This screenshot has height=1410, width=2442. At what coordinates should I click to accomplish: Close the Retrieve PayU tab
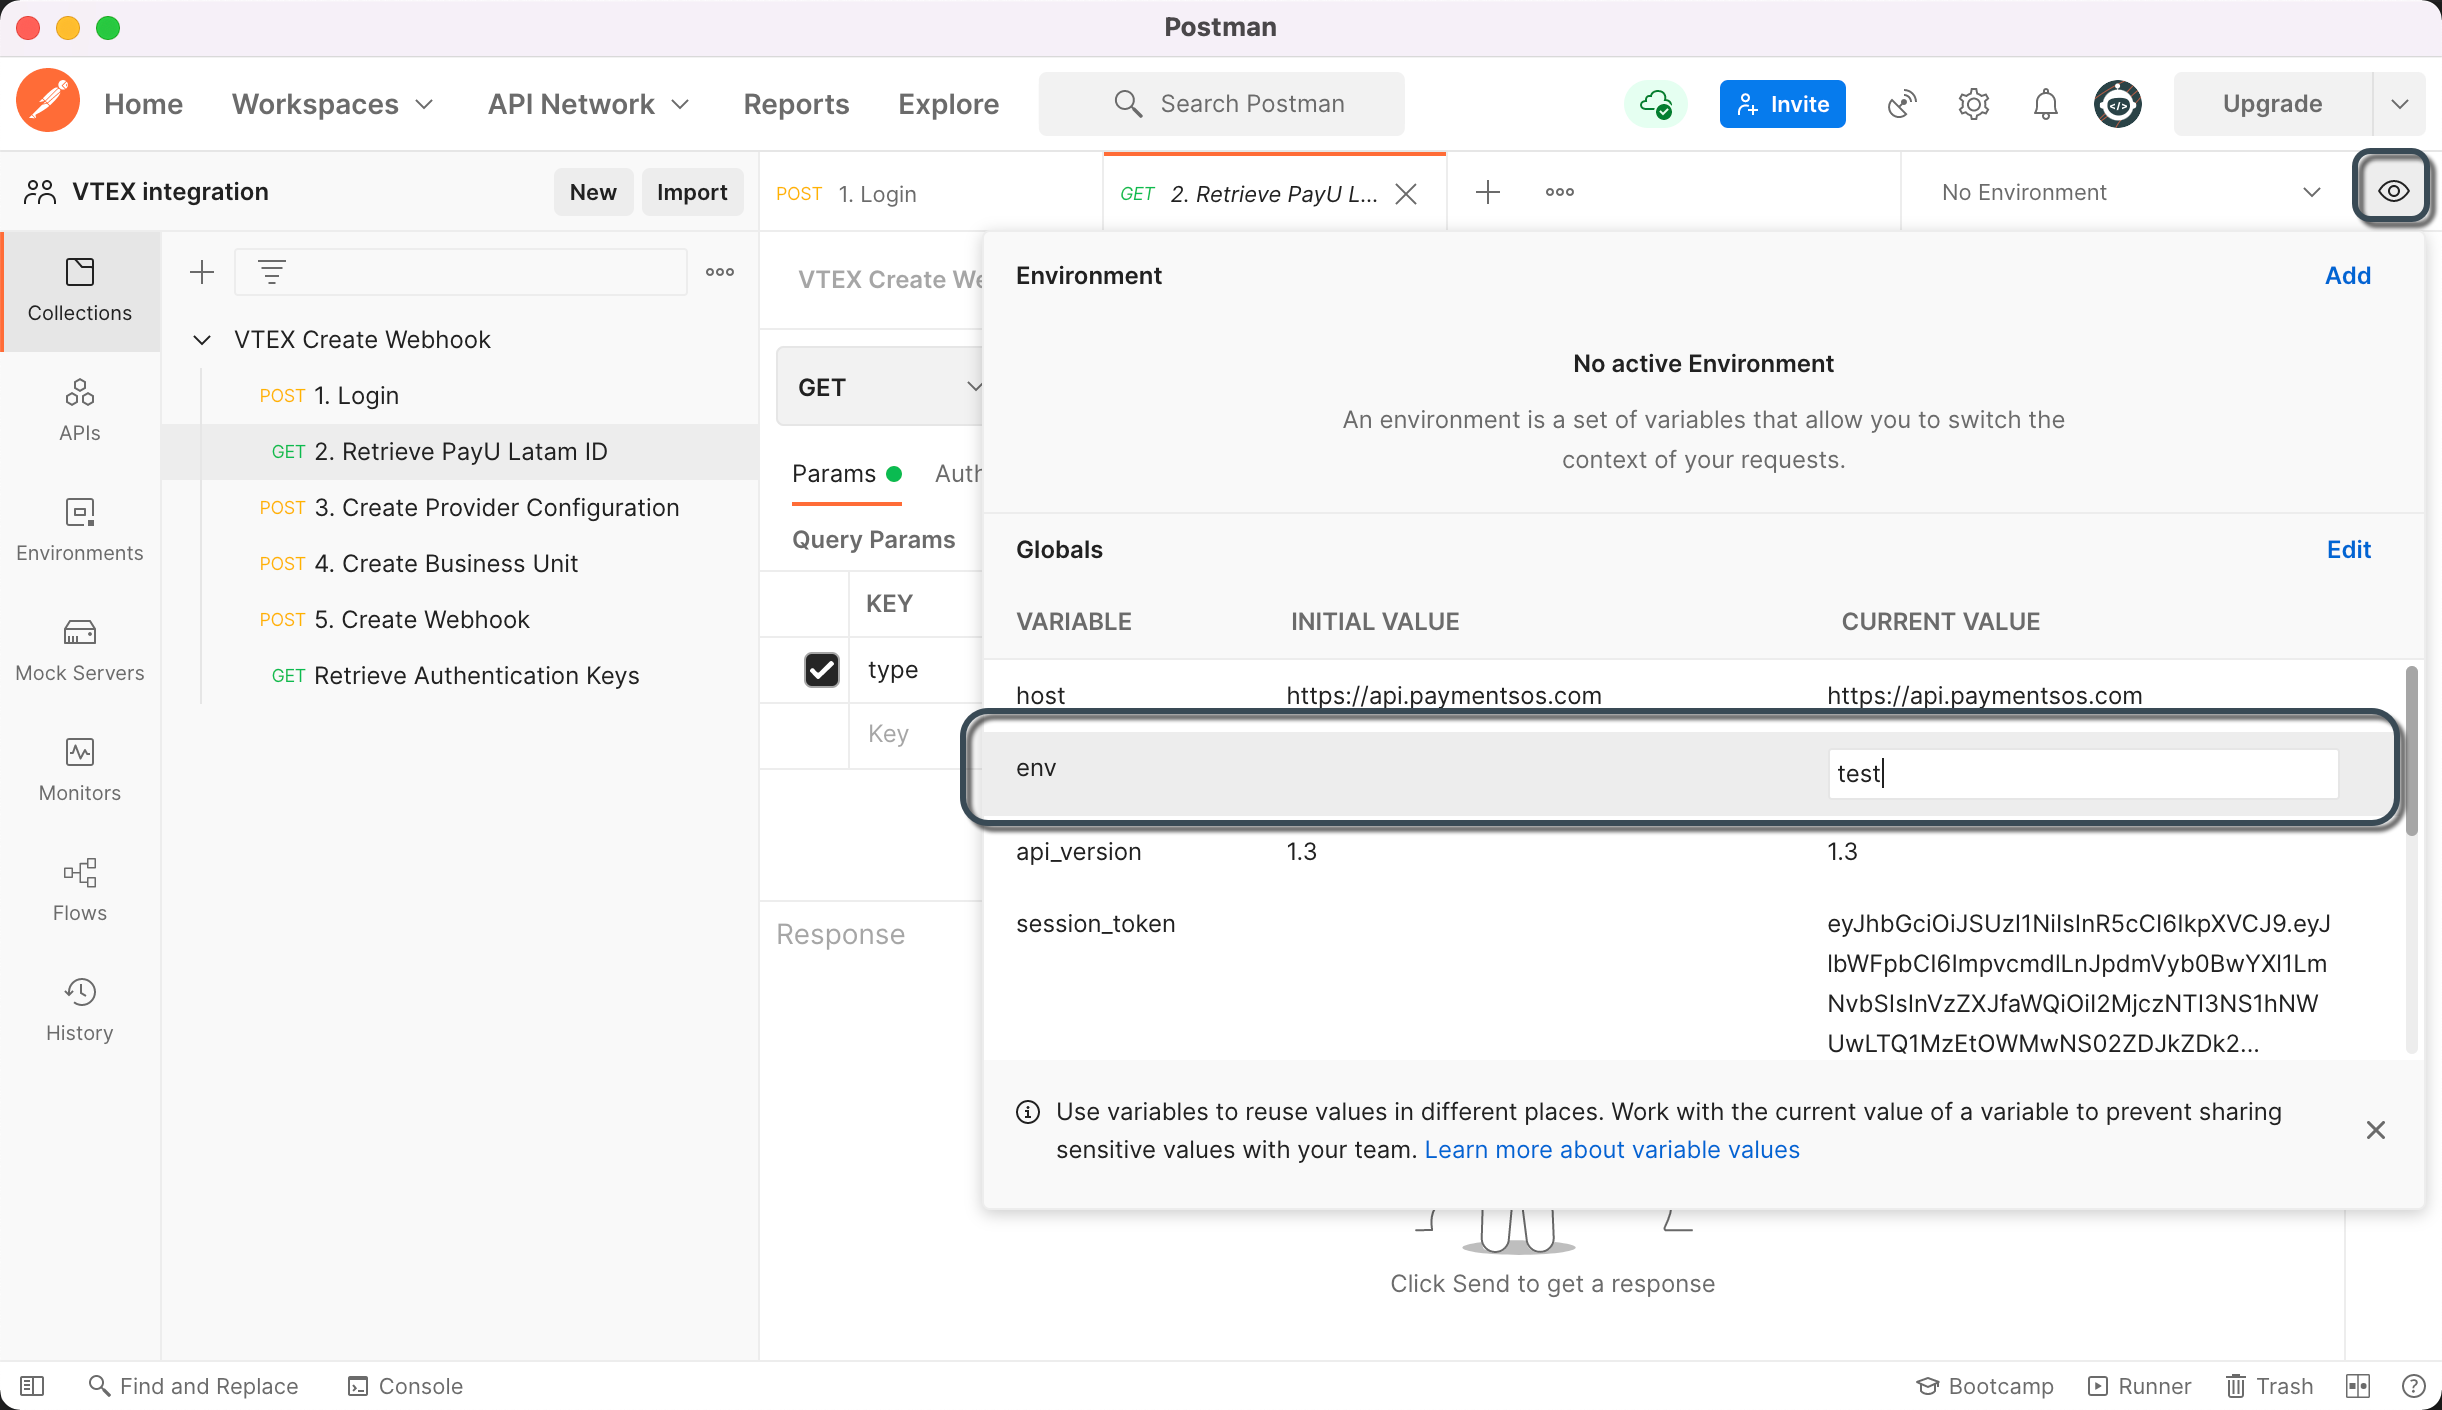tap(1406, 194)
